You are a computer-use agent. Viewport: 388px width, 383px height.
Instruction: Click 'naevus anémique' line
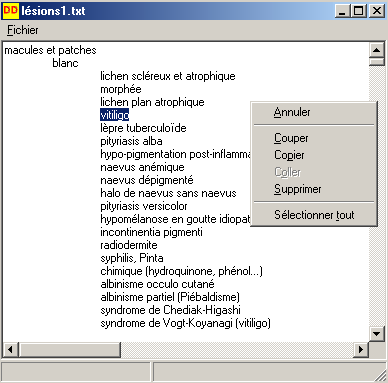pos(142,167)
